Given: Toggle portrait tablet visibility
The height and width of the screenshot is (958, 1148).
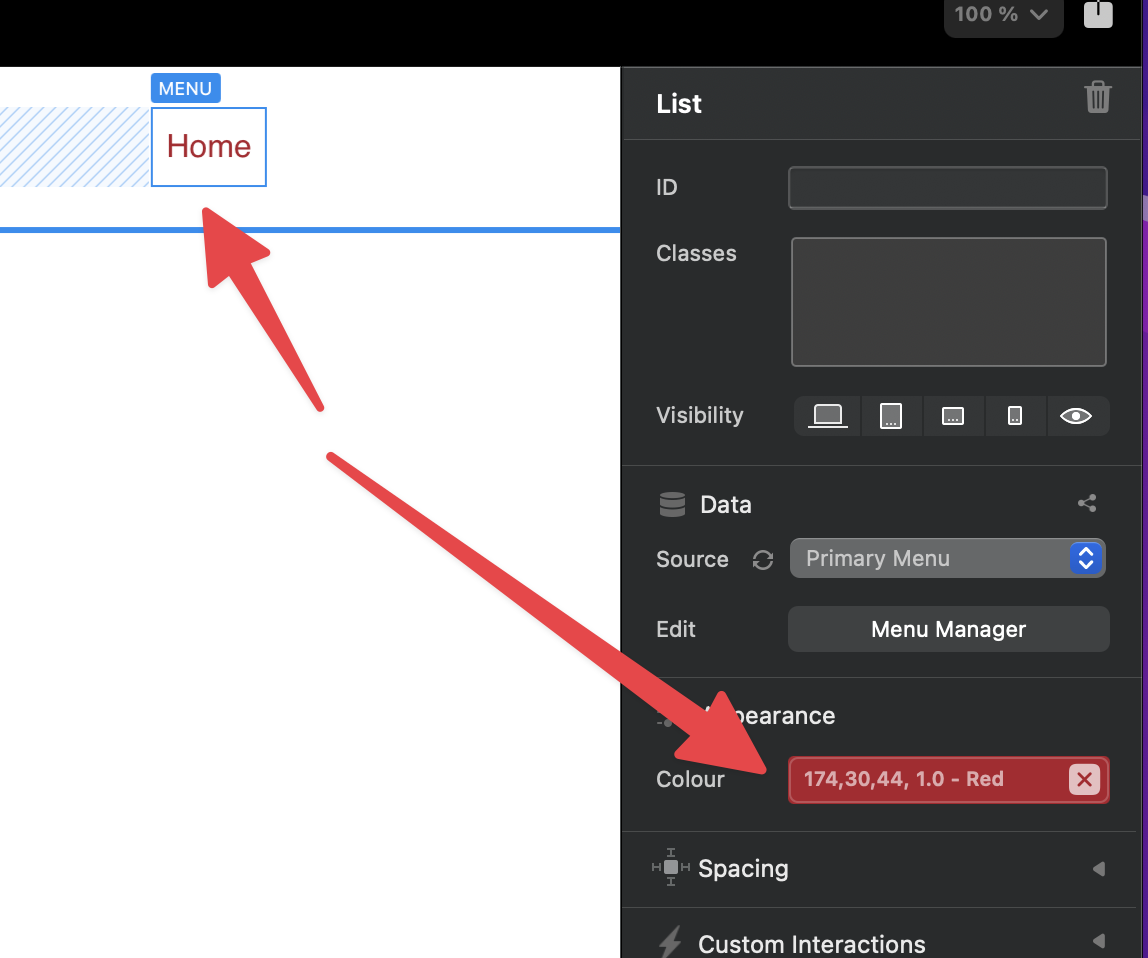Looking at the screenshot, I should click(891, 416).
